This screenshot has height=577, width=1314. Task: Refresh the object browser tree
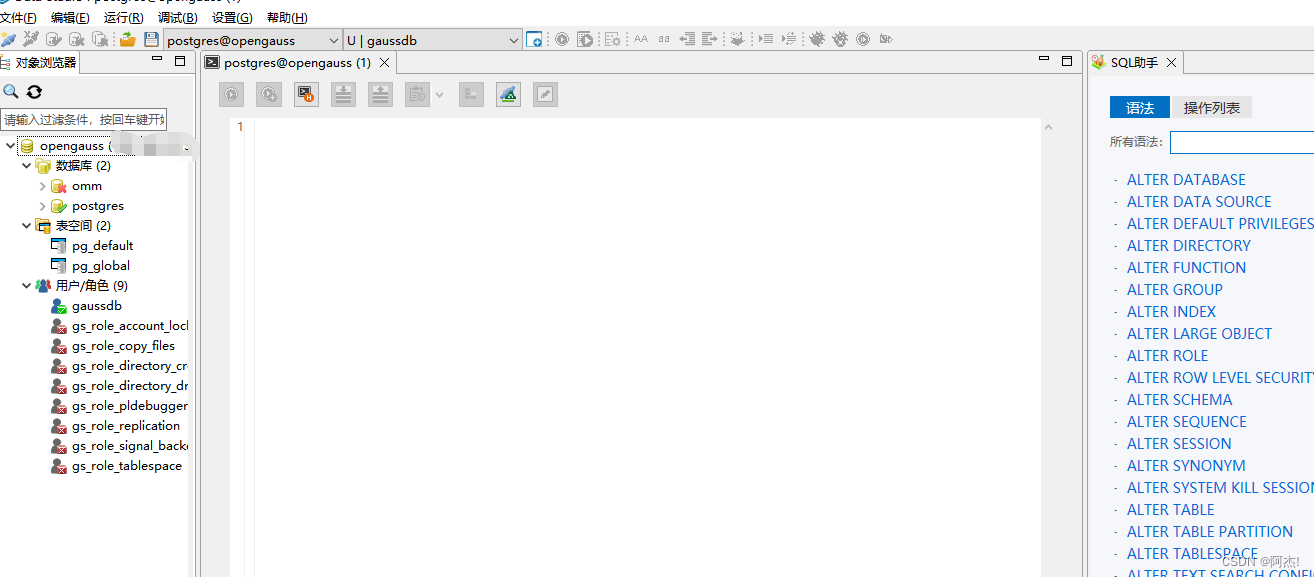(34, 92)
